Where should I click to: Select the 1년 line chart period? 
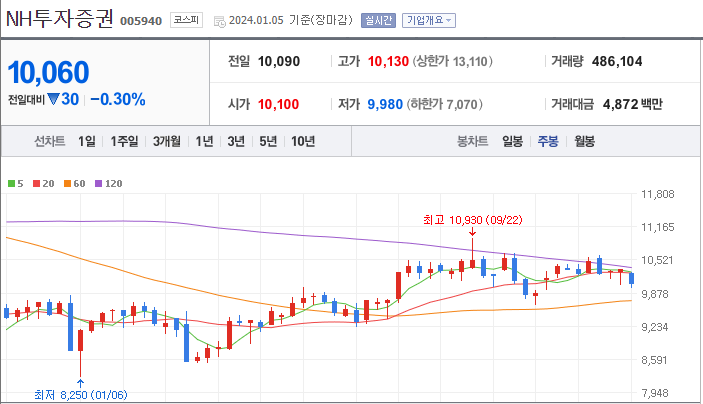(204, 141)
